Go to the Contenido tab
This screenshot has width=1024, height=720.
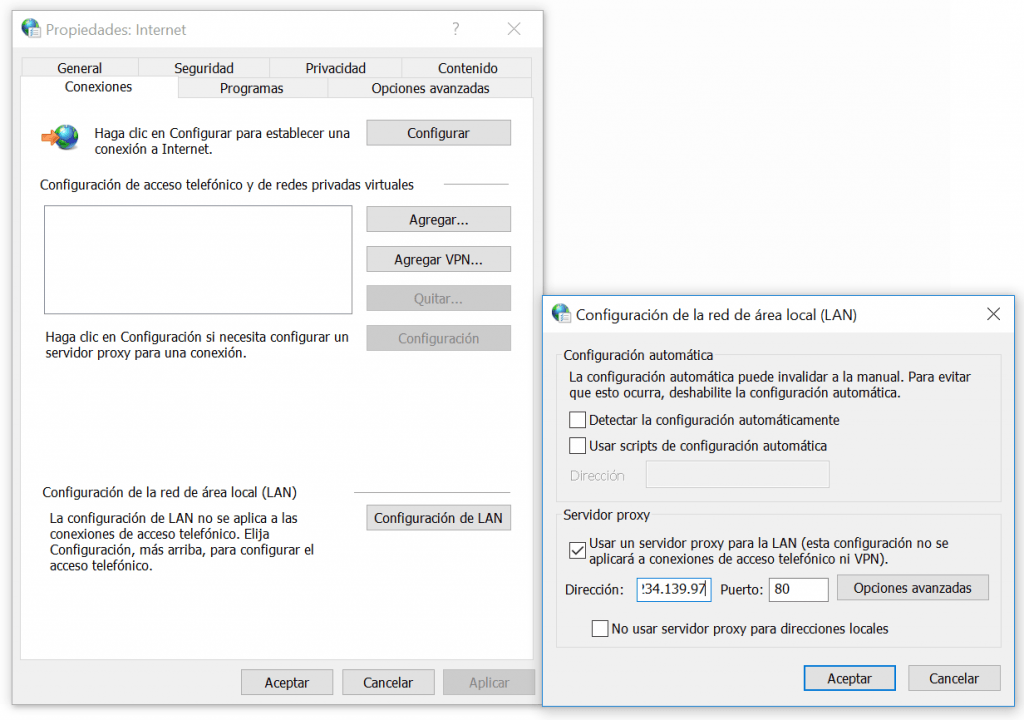(x=467, y=68)
